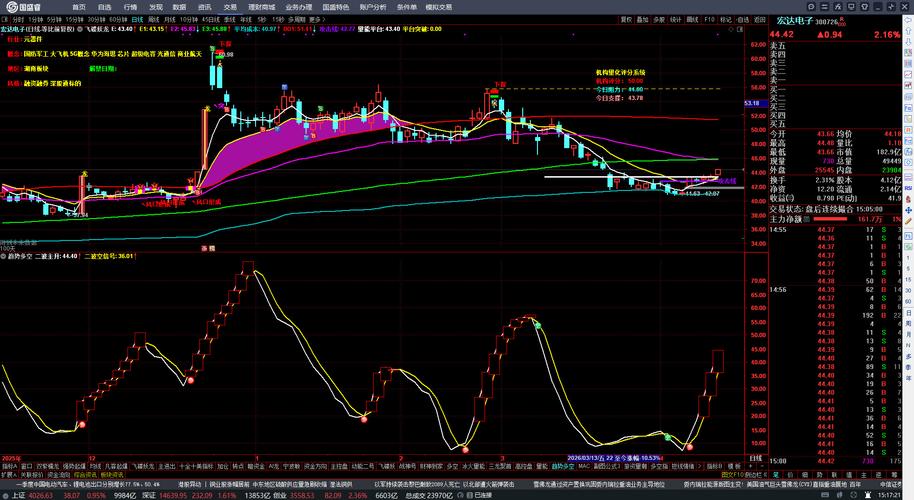
Task: Click the monitor screen icon in title bar
Action: (851, 7)
